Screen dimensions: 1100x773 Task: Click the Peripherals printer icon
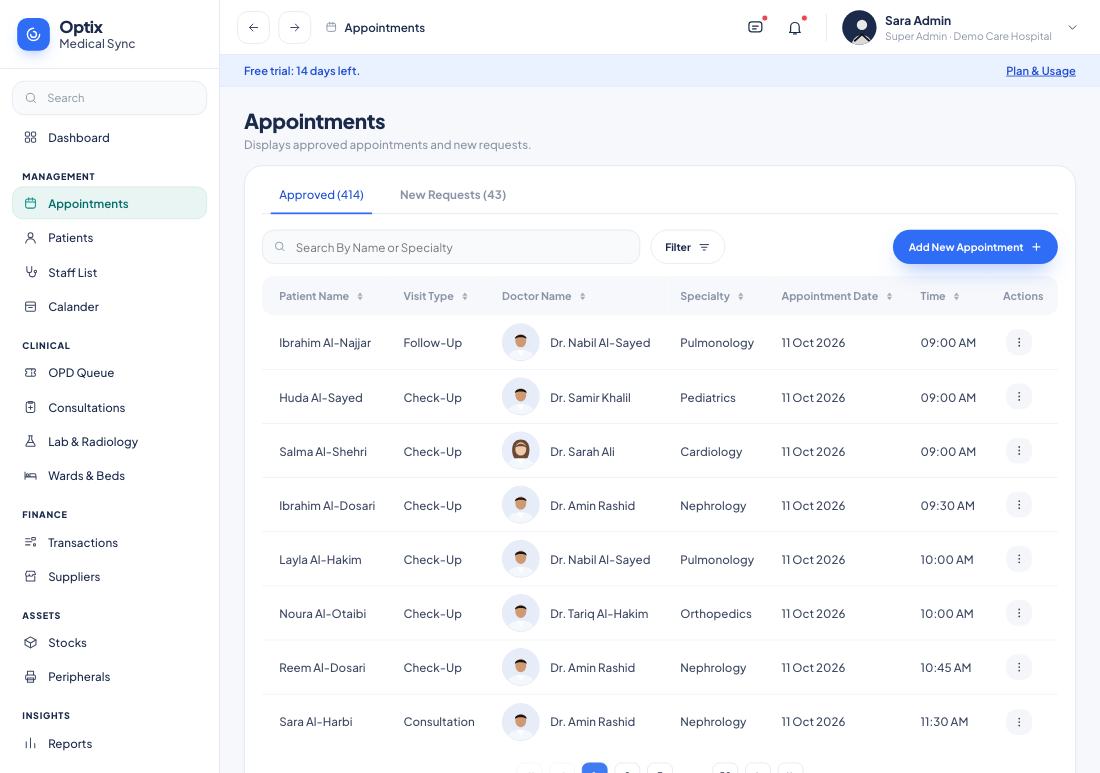tap(30, 677)
